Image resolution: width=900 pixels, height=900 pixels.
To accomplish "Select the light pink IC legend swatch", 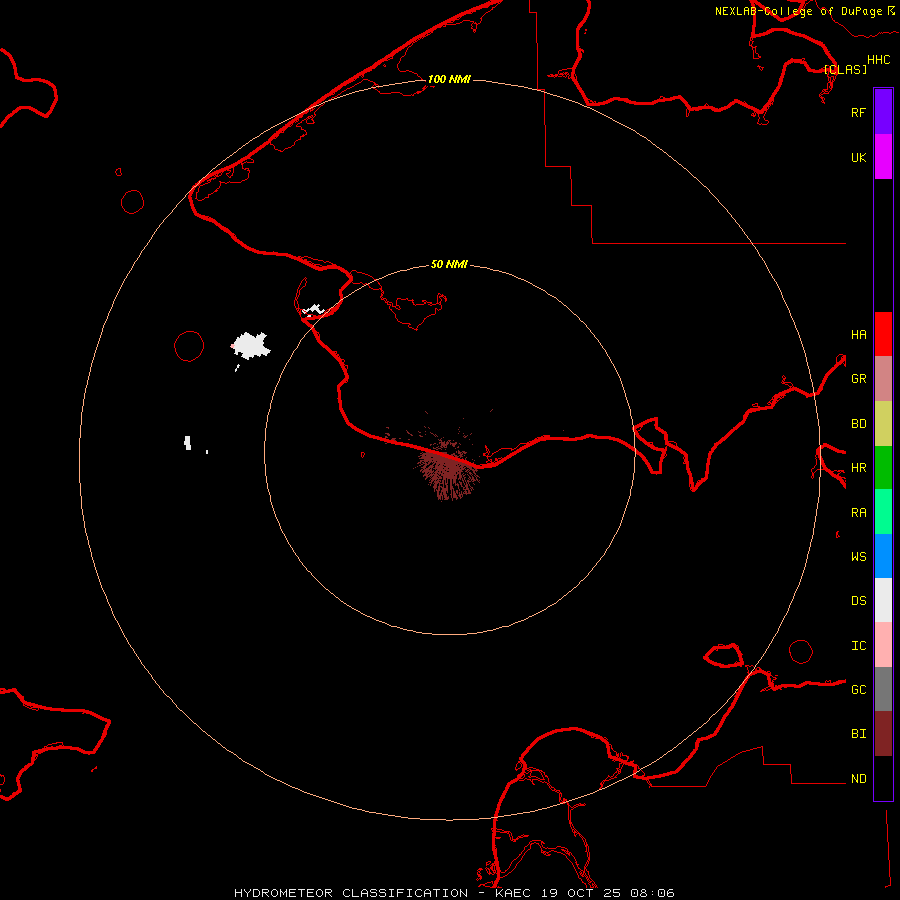I will (x=883, y=645).
